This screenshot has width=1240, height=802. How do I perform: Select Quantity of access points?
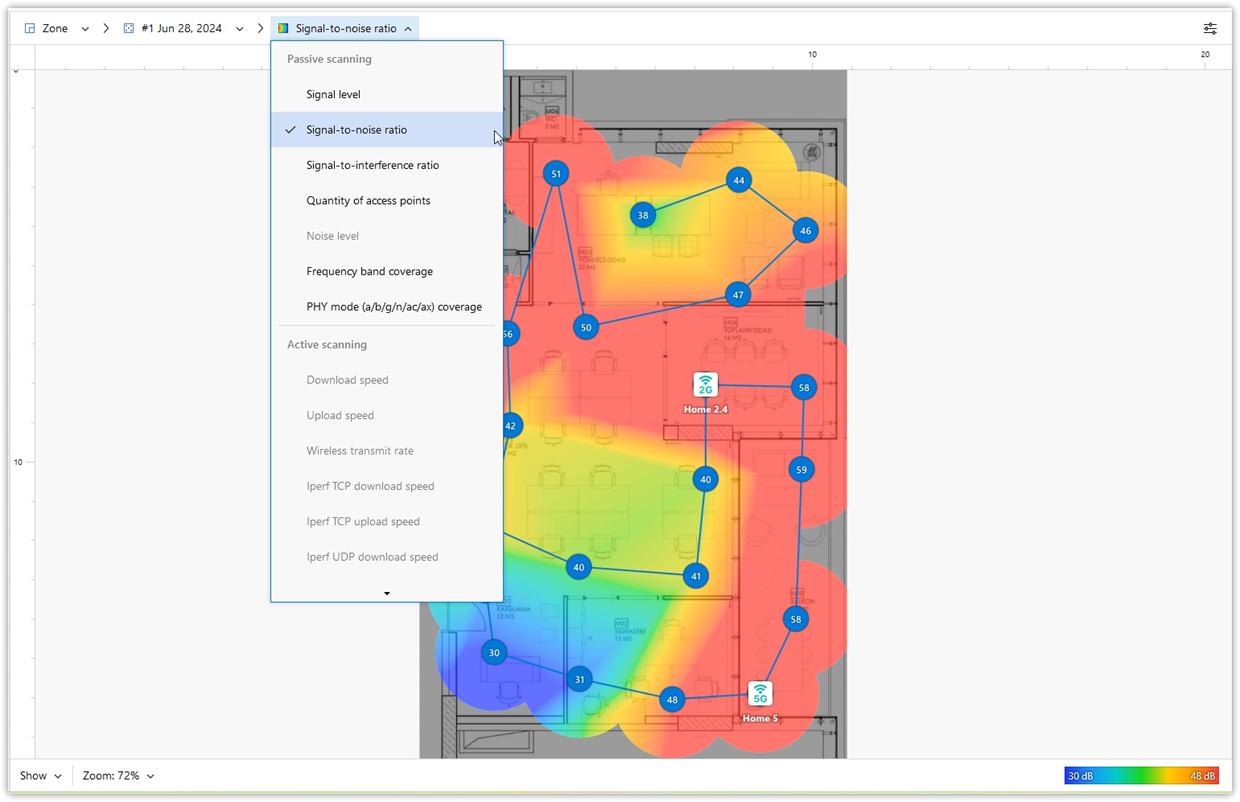tap(368, 200)
